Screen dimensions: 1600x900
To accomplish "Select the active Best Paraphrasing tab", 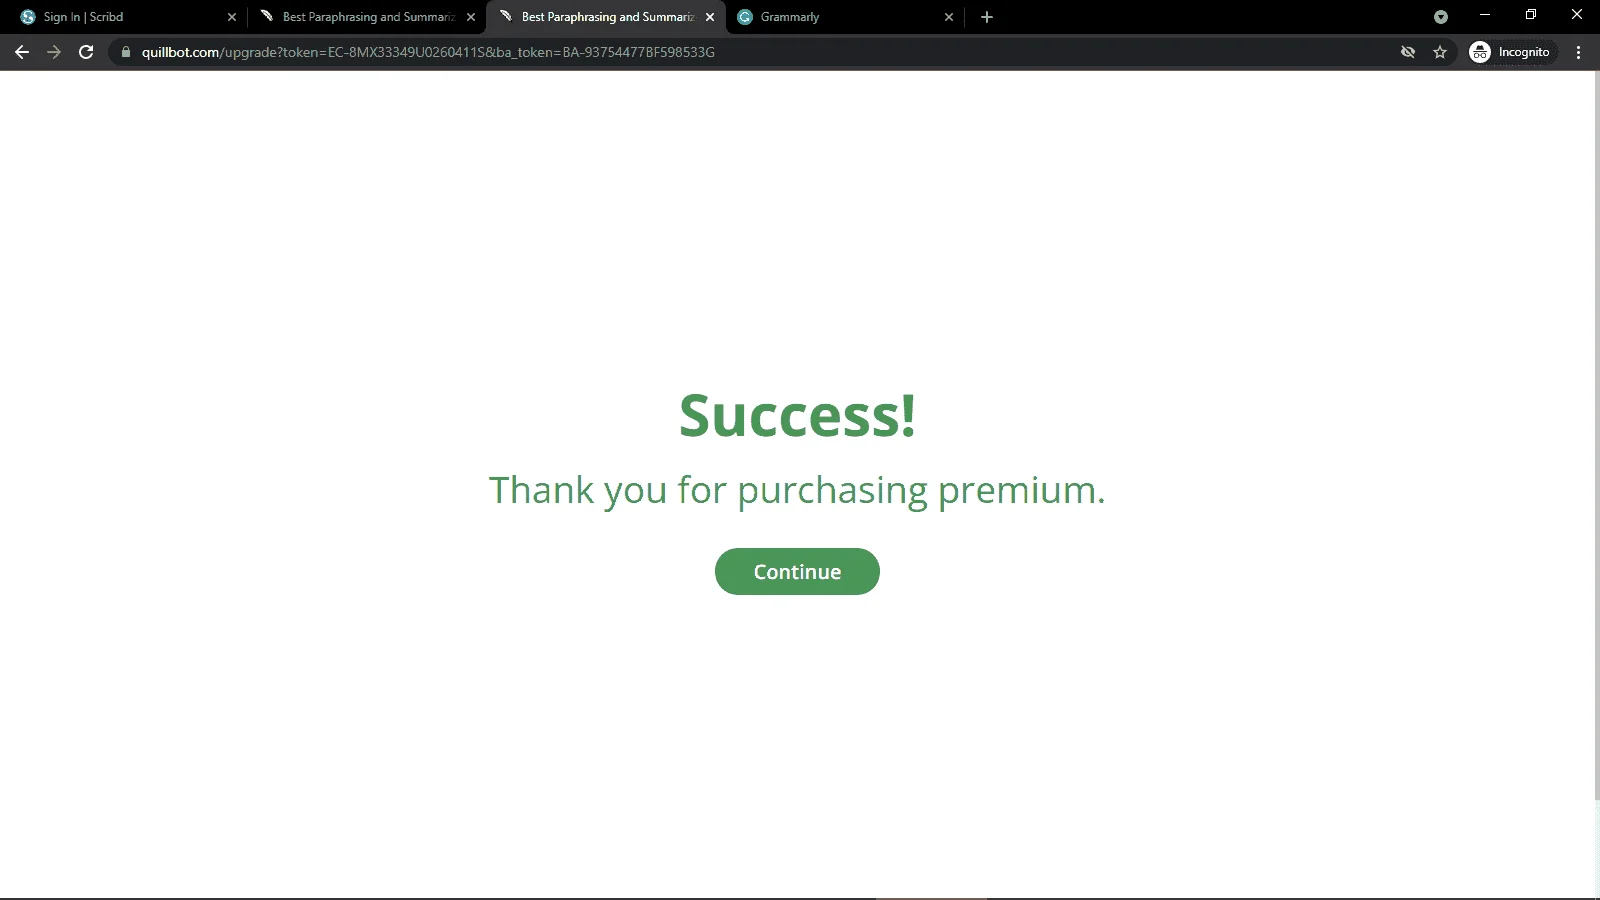I will pyautogui.click(x=606, y=17).
